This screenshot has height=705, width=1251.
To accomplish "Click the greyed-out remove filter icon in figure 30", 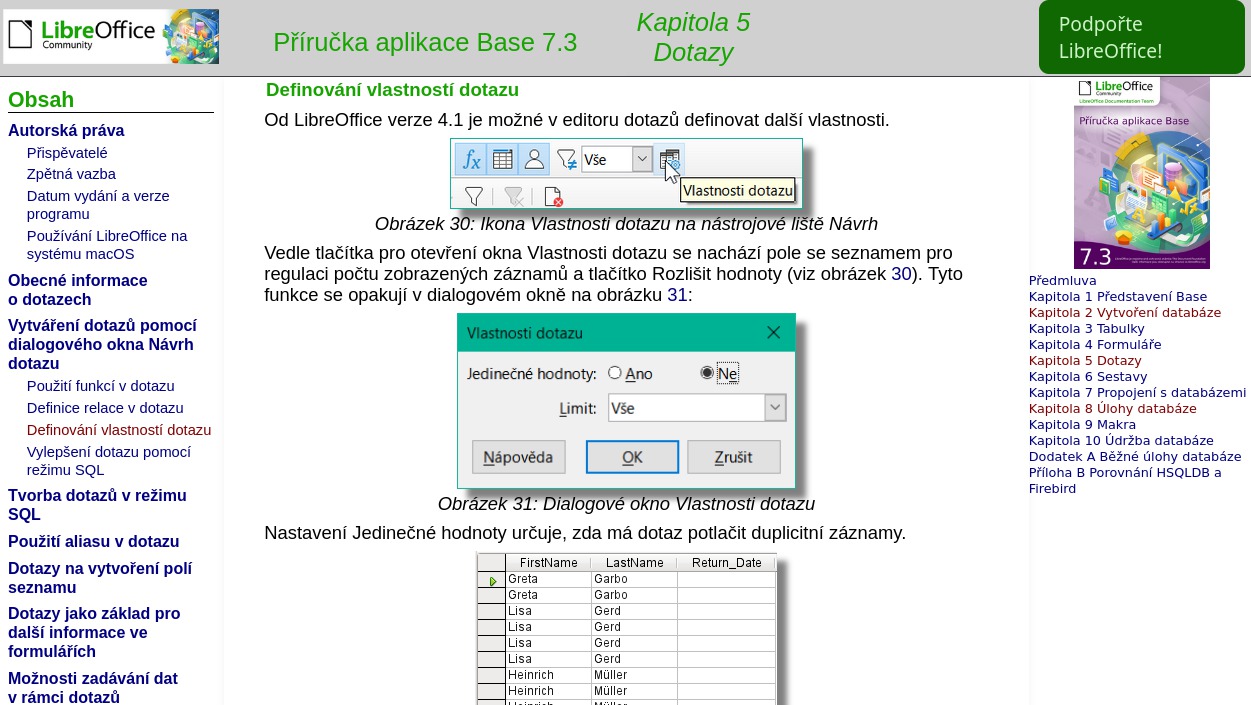I will 514,196.
